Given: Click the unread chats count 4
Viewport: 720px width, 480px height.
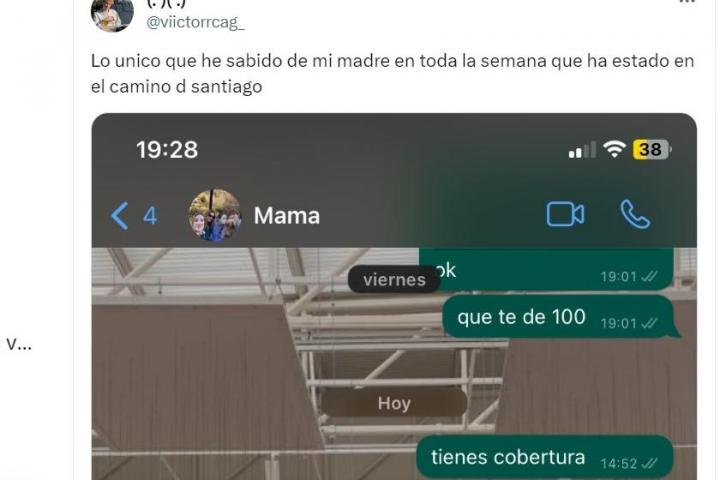Looking at the screenshot, I should pos(150,215).
